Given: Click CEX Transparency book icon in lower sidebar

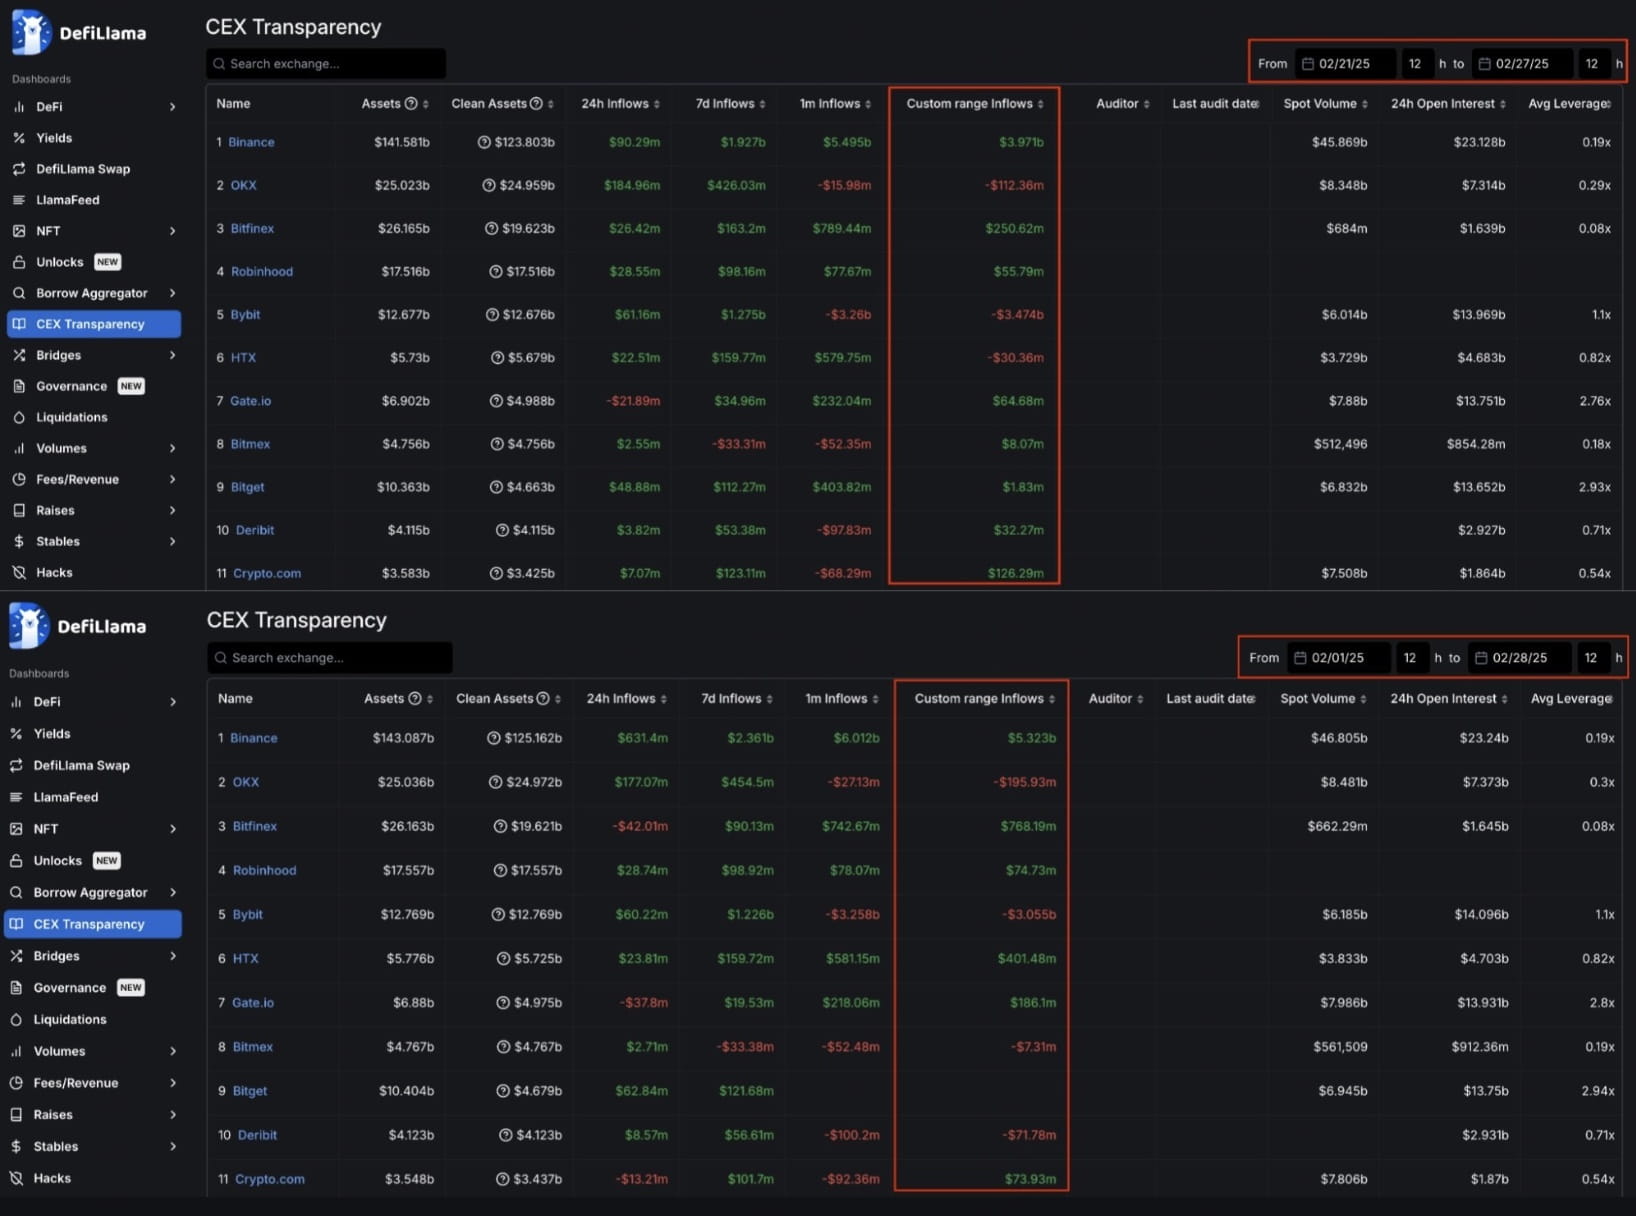Looking at the screenshot, I should (x=16, y=924).
